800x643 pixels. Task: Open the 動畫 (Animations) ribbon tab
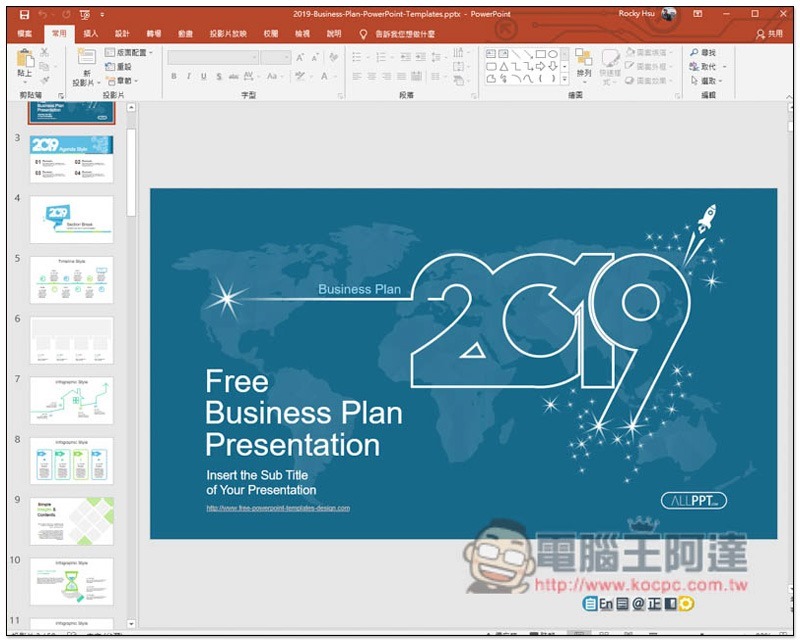185,34
